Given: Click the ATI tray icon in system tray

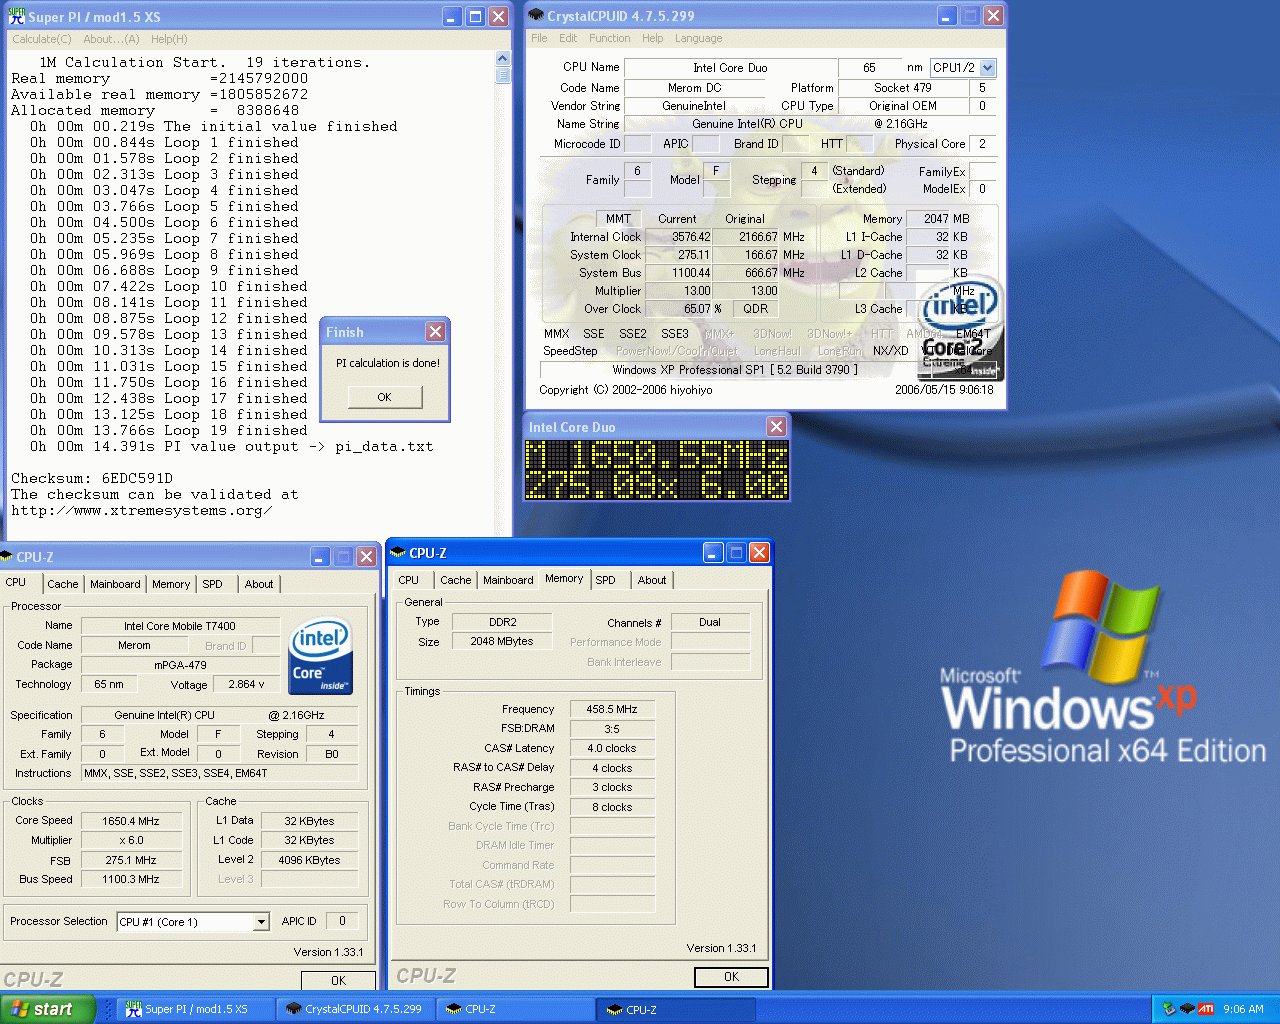Looking at the screenshot, I should coord(1205,1009).
